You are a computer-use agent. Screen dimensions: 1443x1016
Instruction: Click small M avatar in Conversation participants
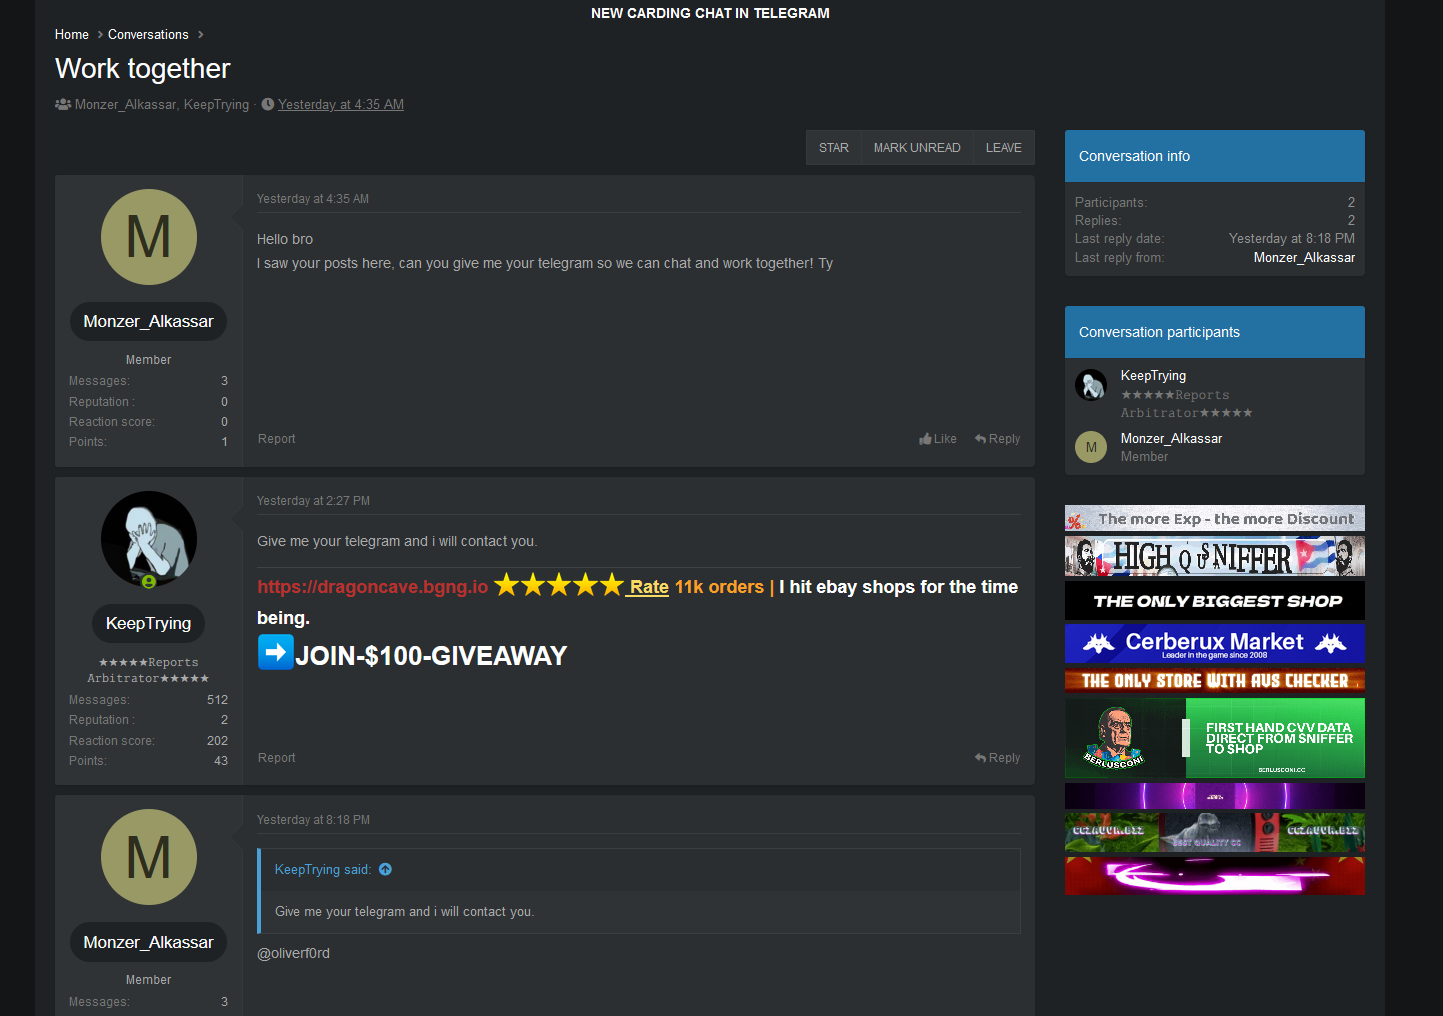coord(1090,447)
